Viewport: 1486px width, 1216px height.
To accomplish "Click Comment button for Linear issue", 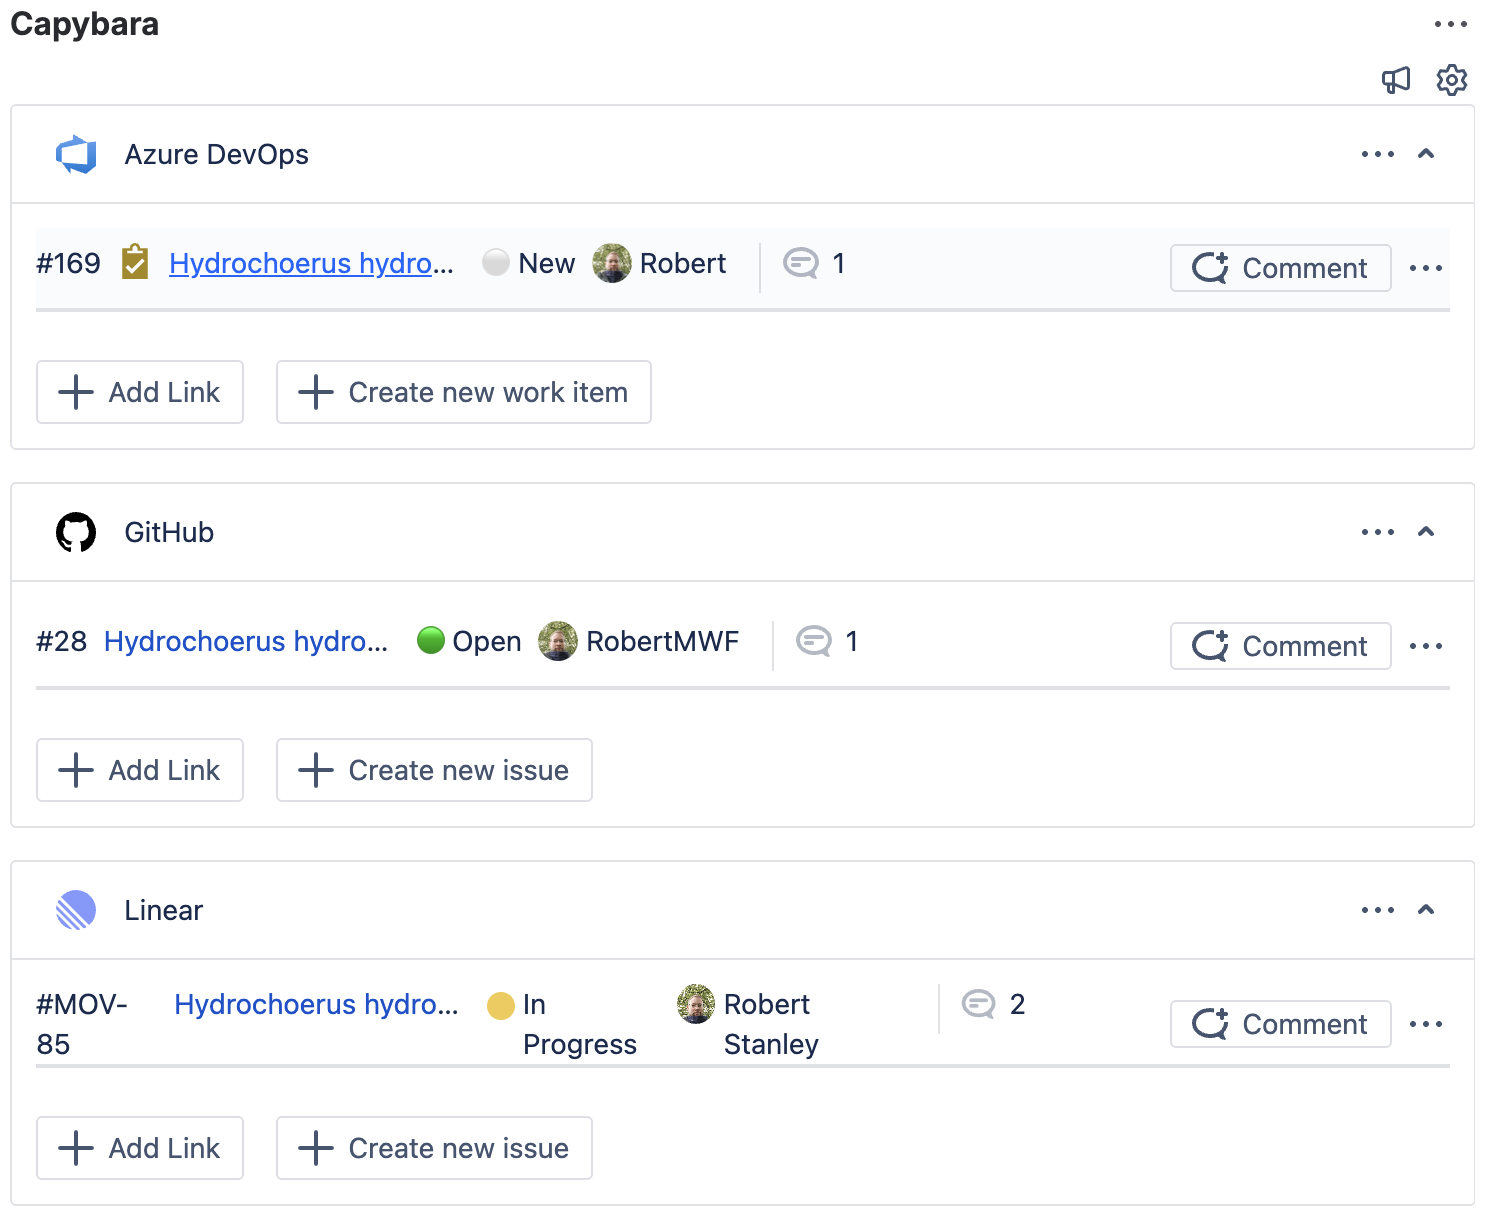I will (1280, 1024).
